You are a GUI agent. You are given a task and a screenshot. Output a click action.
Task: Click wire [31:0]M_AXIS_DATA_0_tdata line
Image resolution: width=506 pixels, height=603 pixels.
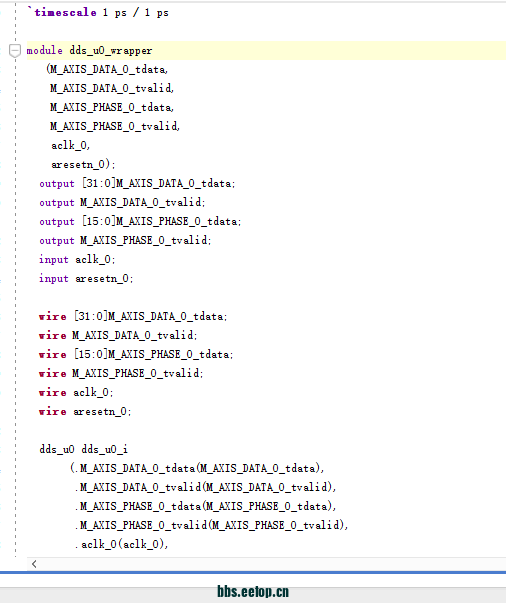pyautogui.click(x=133, y=316)
